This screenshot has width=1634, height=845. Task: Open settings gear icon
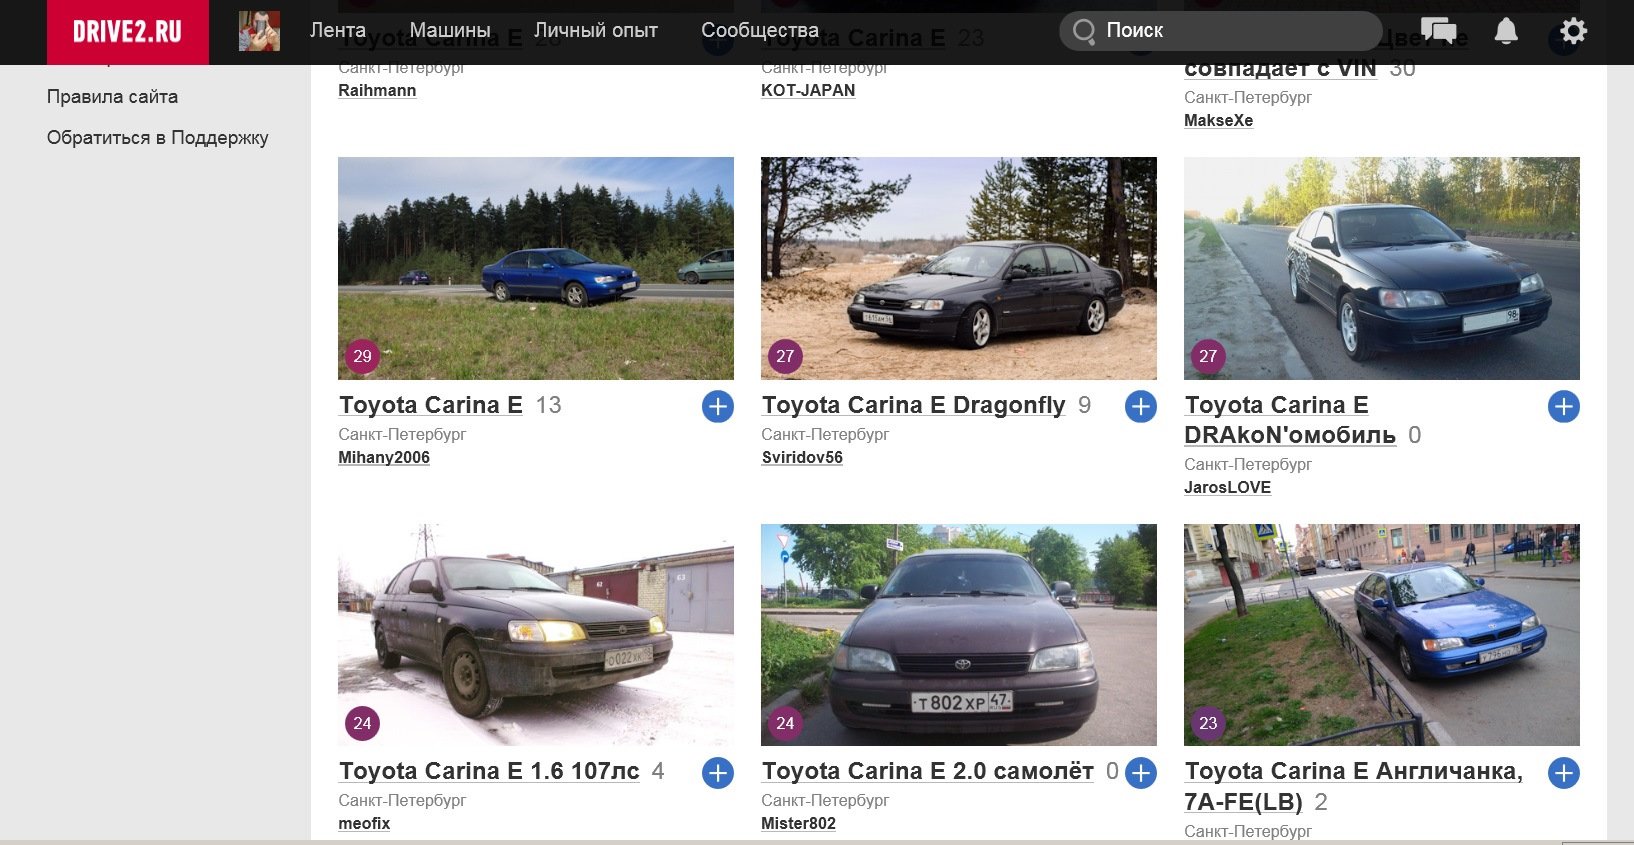(1573, 31)
